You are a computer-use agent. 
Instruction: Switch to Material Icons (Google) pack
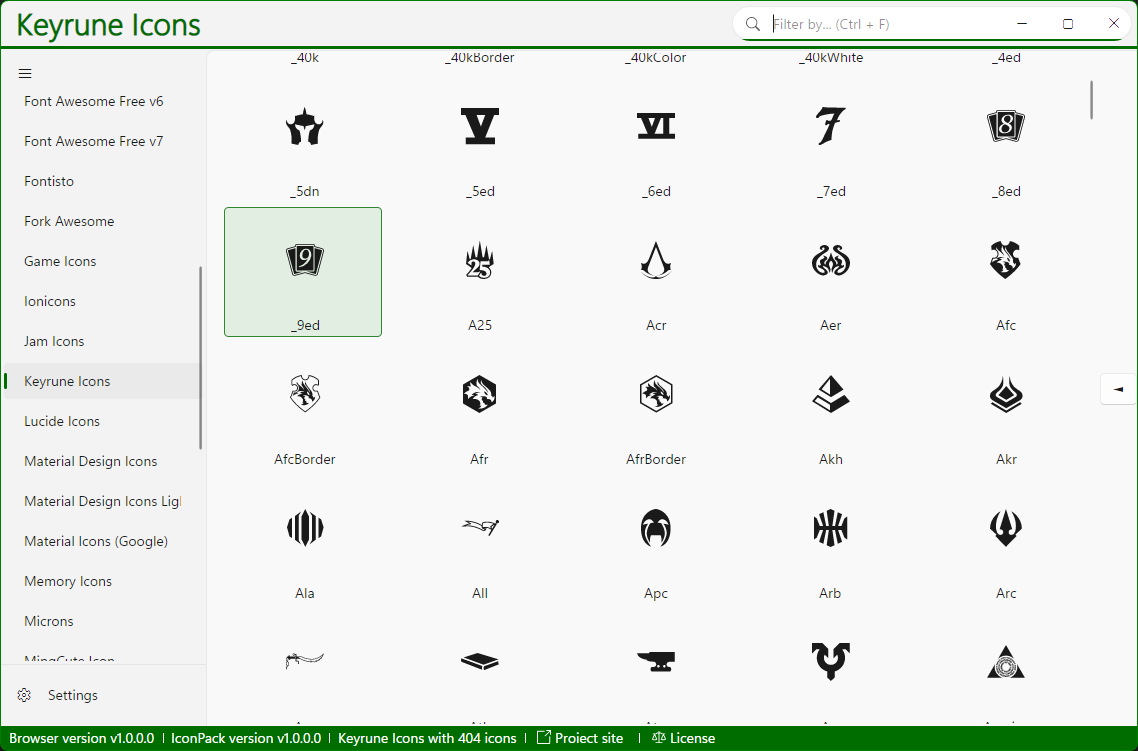96,541
